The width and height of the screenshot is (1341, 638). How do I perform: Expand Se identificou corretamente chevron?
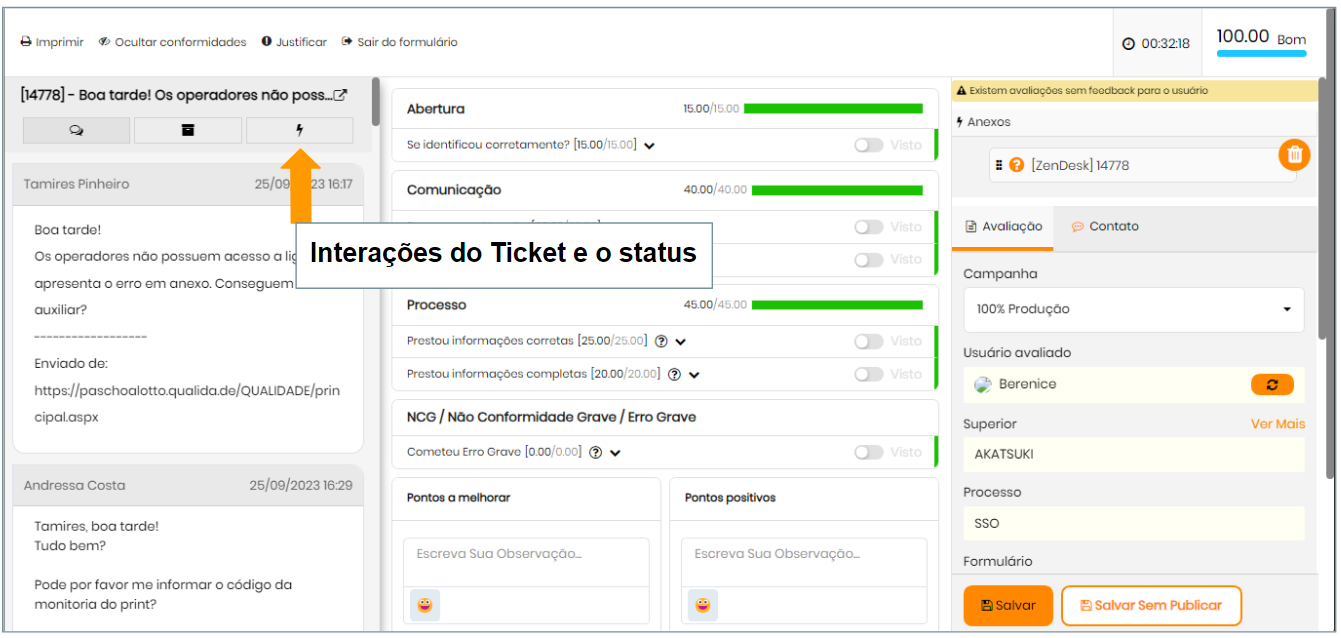point(649,146)
